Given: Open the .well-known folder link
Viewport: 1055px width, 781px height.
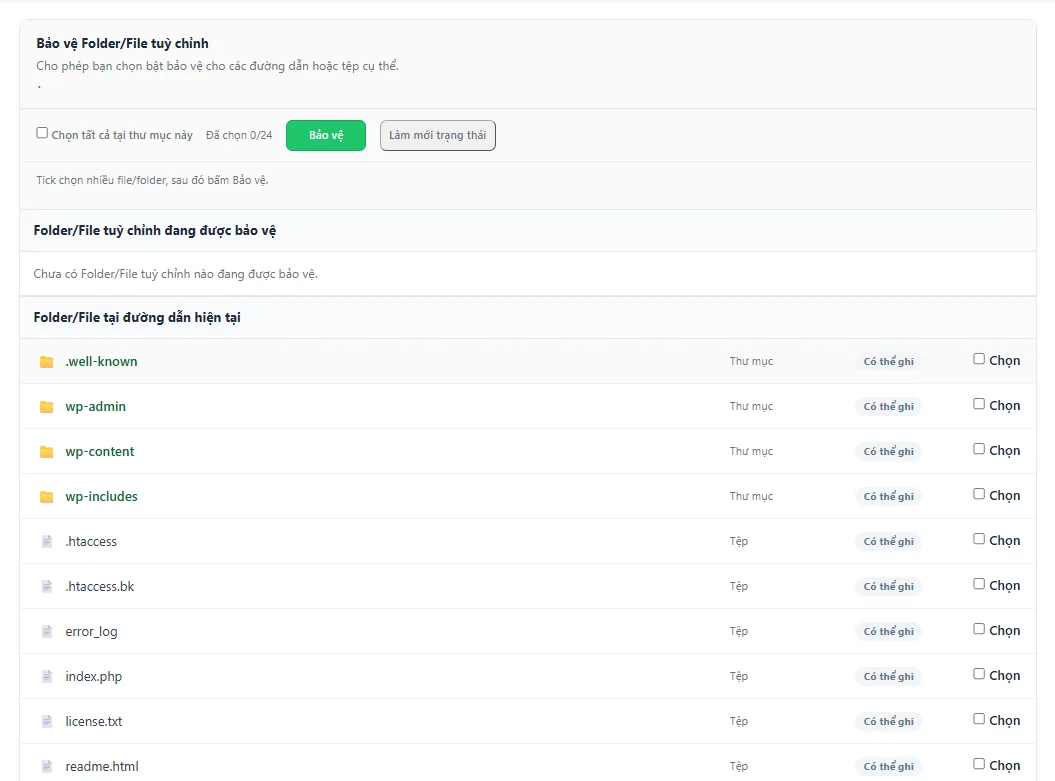Looking at the screenshot, I should [101, 362].
